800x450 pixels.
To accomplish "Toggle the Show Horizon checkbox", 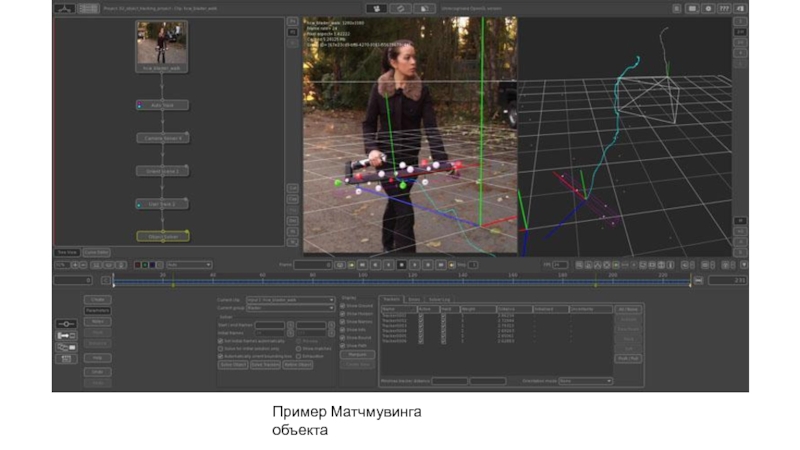I will (x=342, y=314).
